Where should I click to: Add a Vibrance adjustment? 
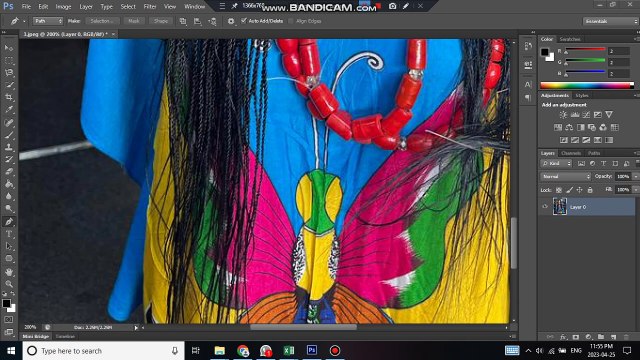[609, 115]
